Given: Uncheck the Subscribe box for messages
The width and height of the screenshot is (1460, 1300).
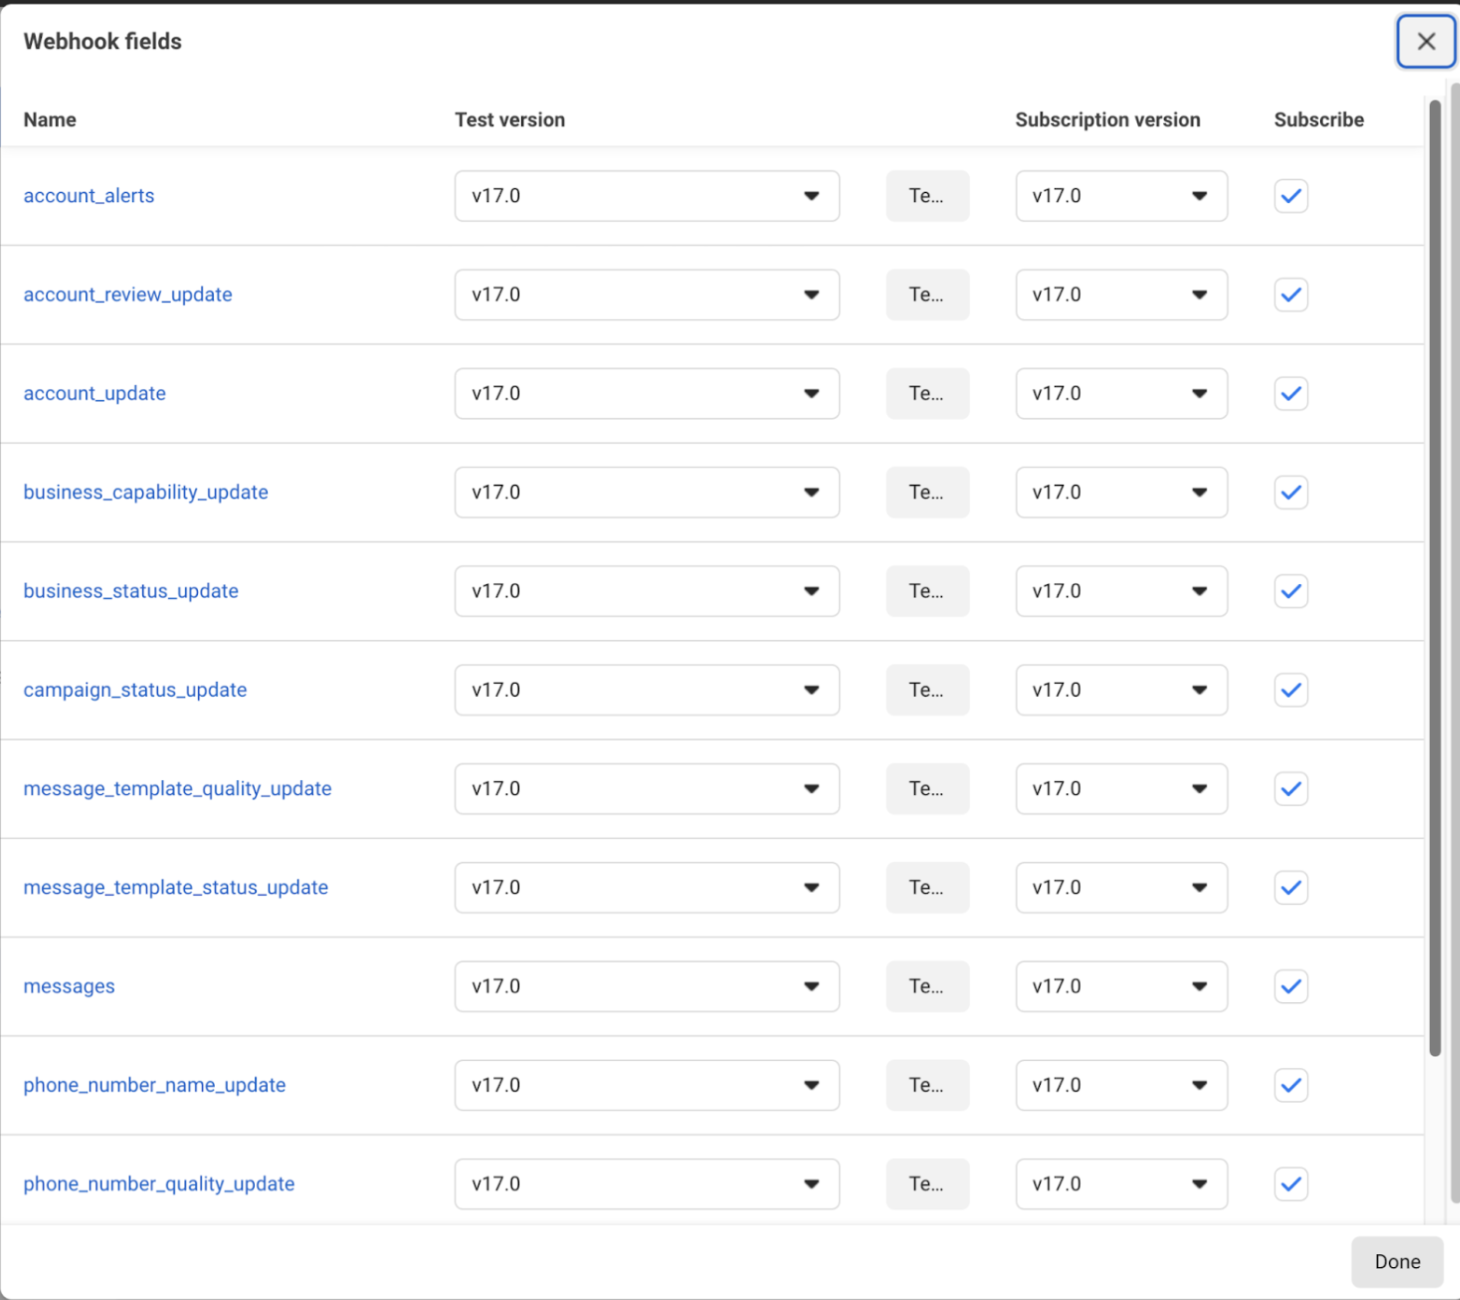Looking at the screenshot, I should click(1290, 986).
